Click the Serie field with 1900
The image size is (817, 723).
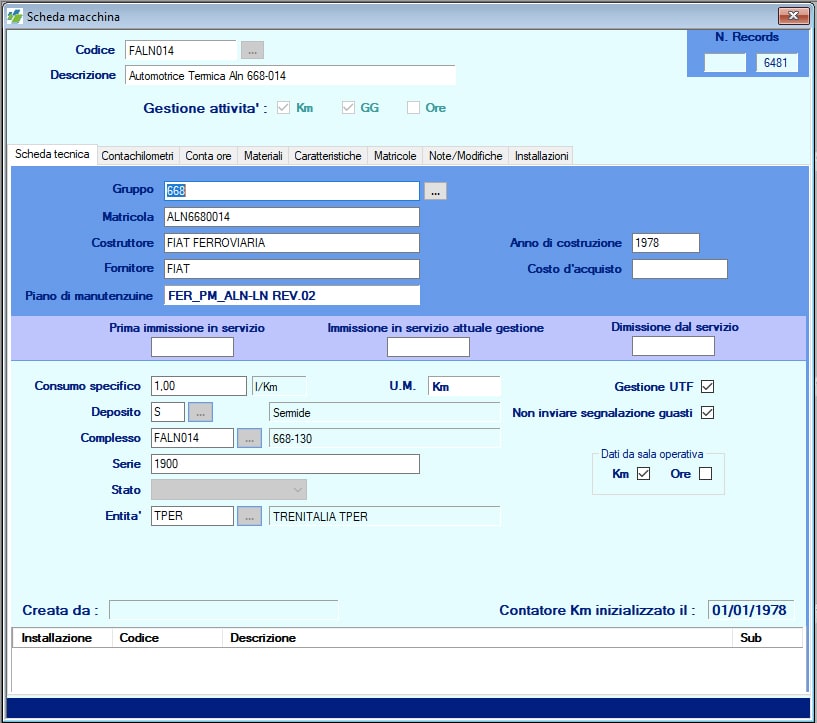coord(285,464)
